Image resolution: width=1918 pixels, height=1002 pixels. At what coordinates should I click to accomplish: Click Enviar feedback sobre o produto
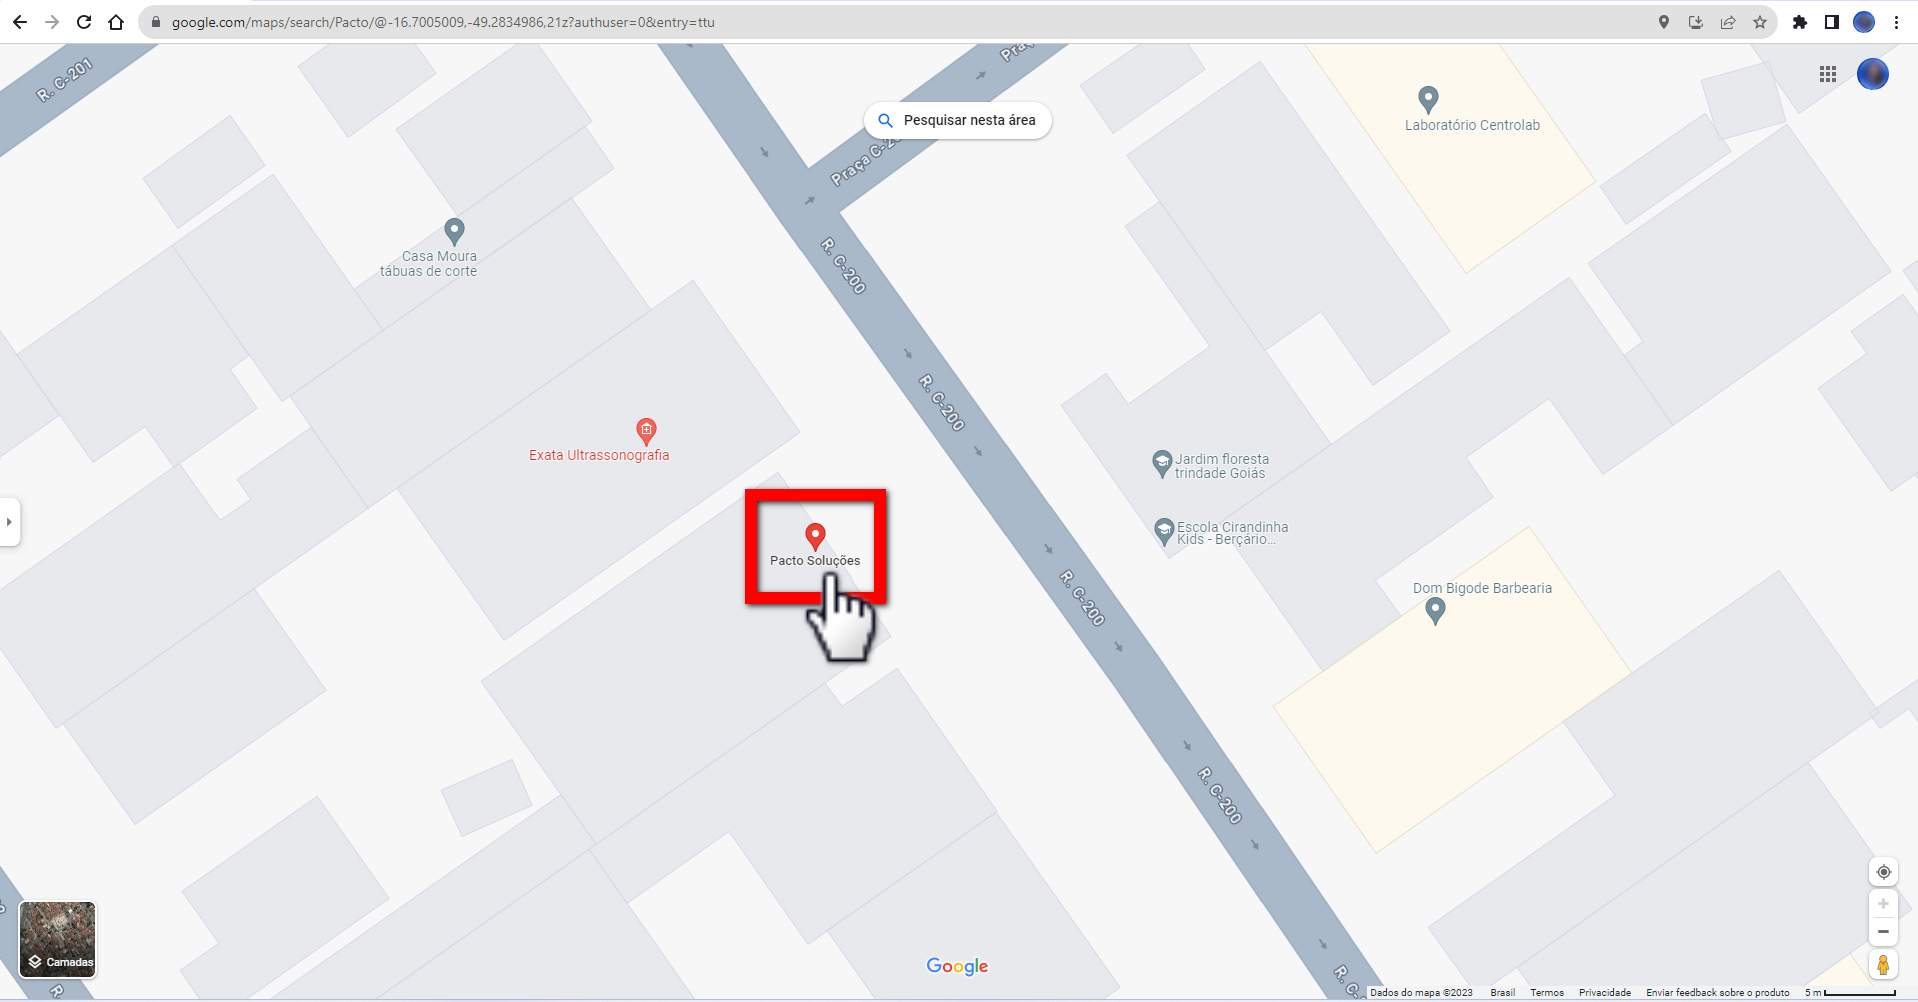pos(1717,993)
